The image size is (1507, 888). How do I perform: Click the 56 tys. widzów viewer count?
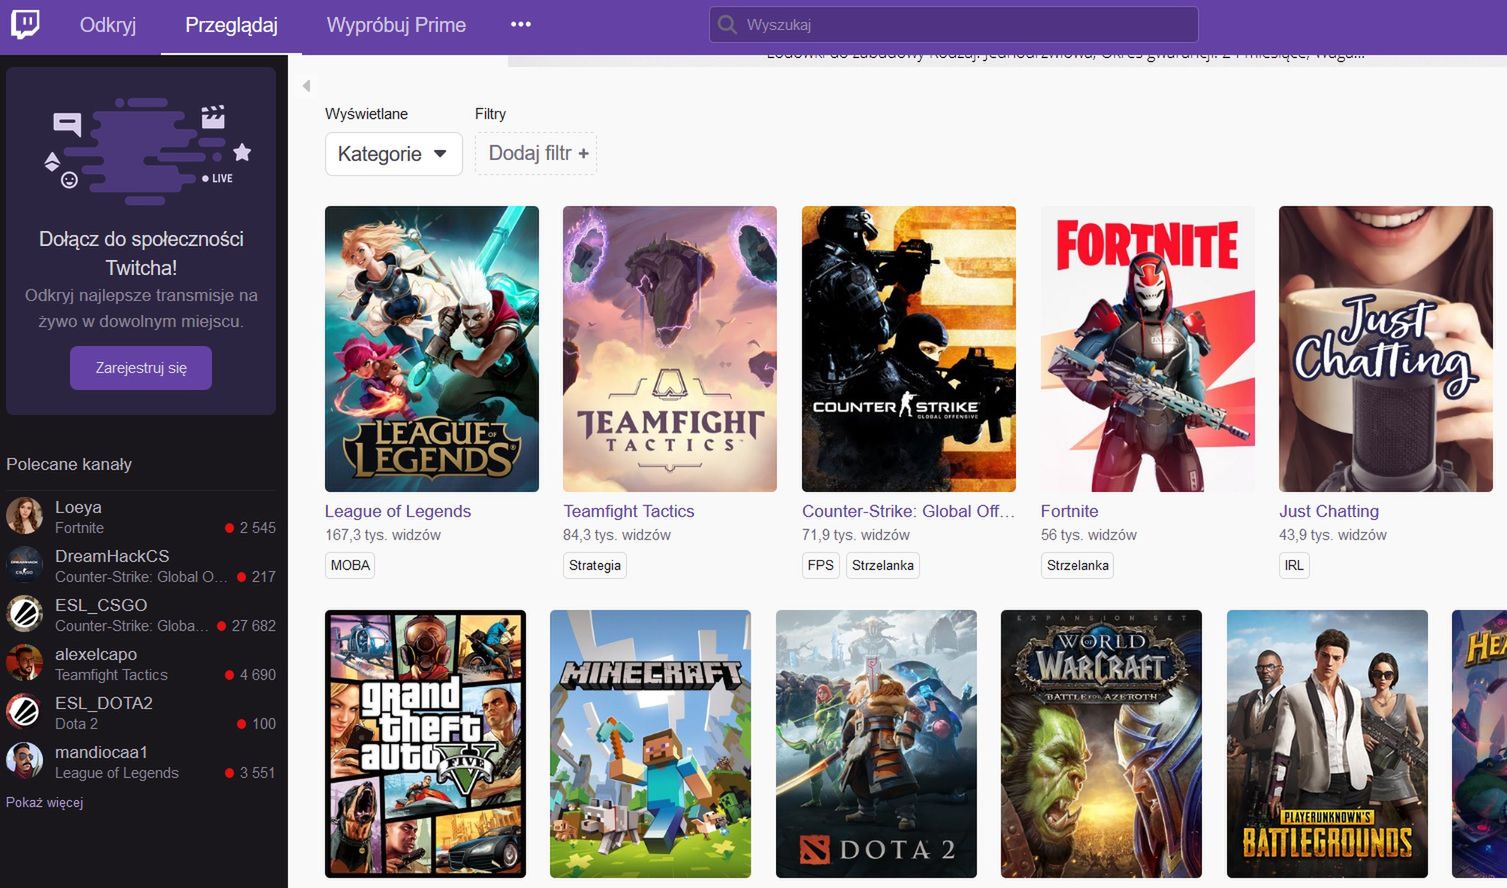click(x=1089, y=535)
